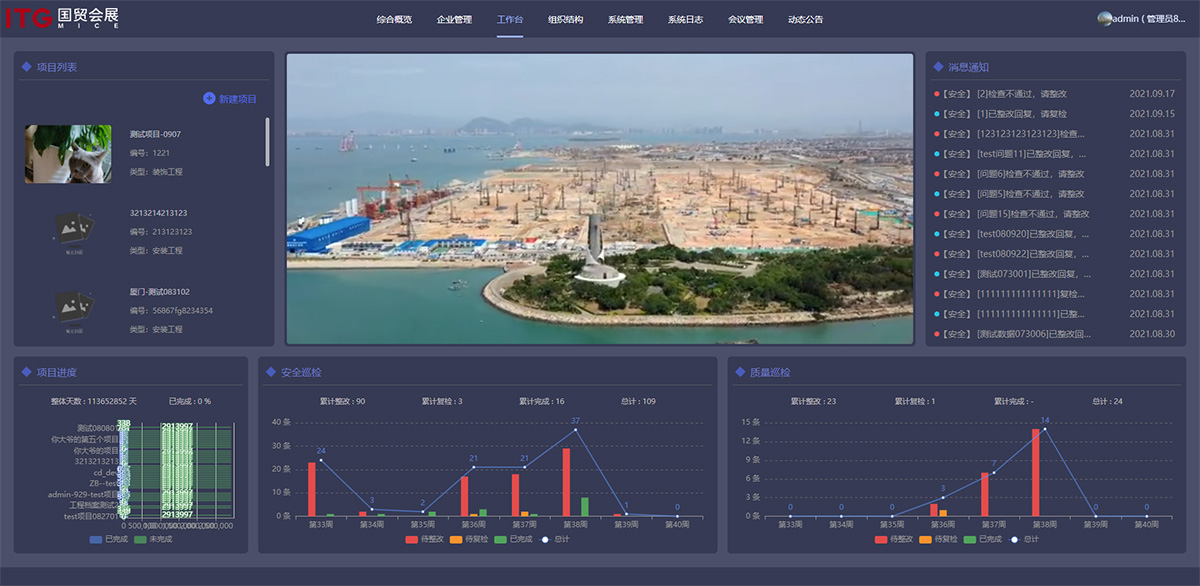Screen dimensions: 1200x586
Task: Toggle 已完成 legend in 质量巡检 chart
Action: [x=981, y=539]
